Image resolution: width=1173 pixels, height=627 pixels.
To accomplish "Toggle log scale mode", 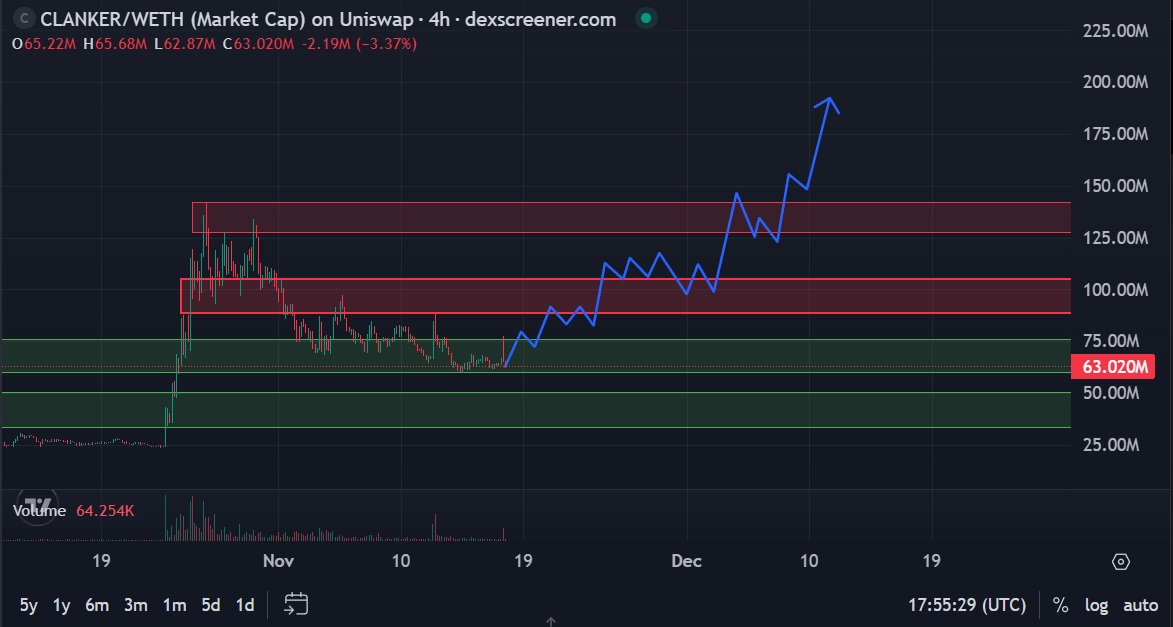I will (x=1096, y=605).
